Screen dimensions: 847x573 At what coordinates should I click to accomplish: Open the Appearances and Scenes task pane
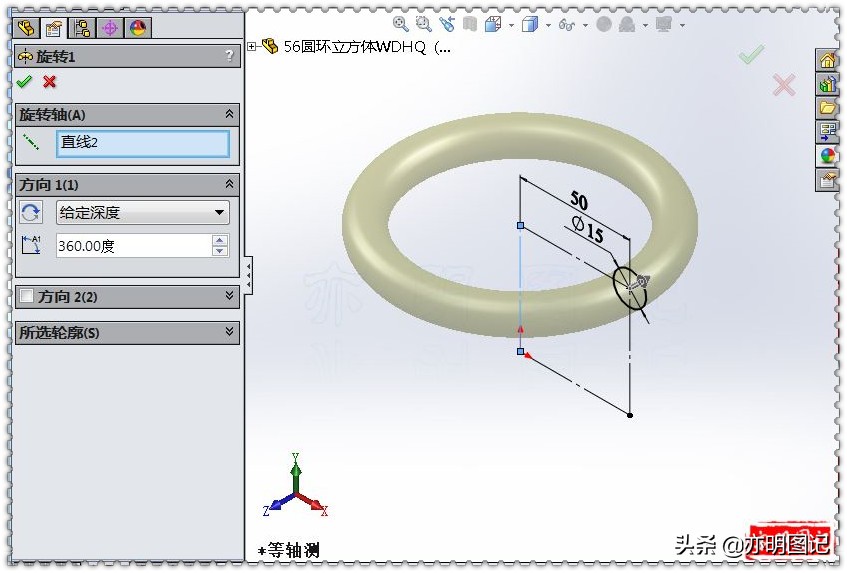click(827, 156)
